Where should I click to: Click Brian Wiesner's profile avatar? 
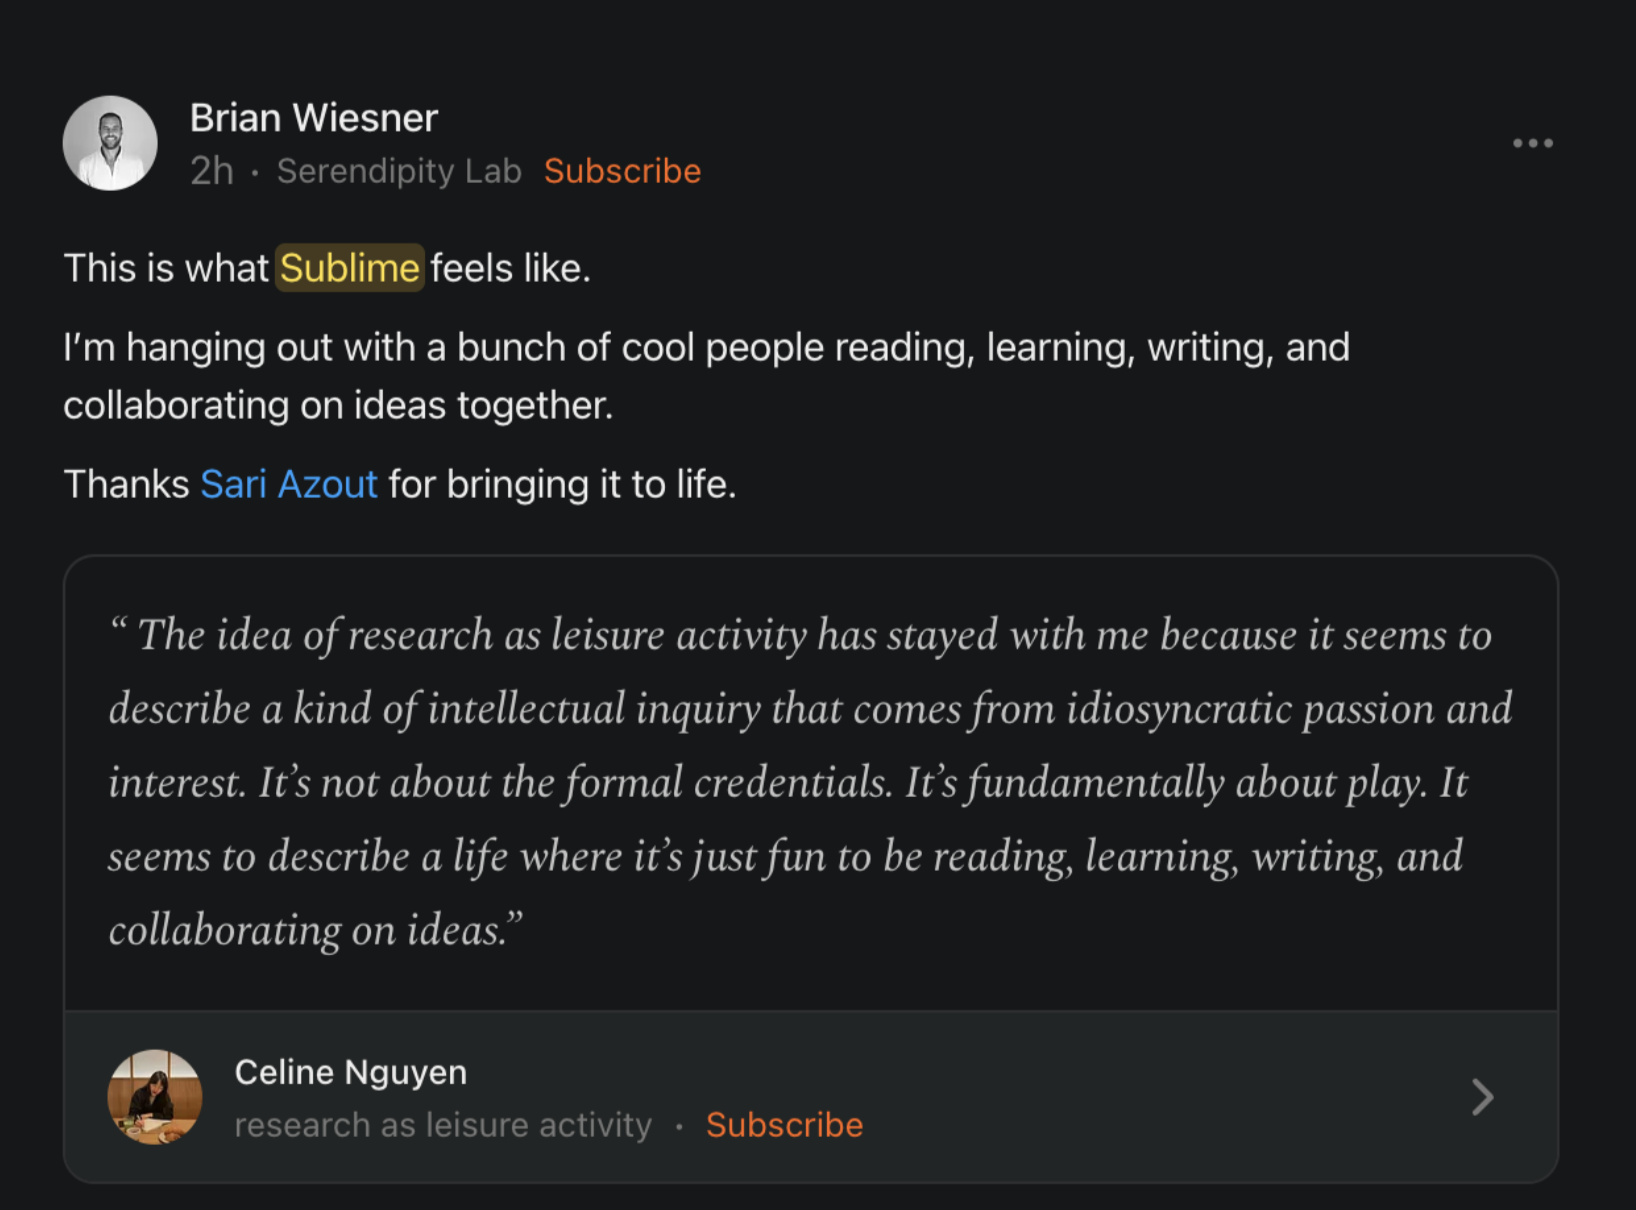point(110,143)
